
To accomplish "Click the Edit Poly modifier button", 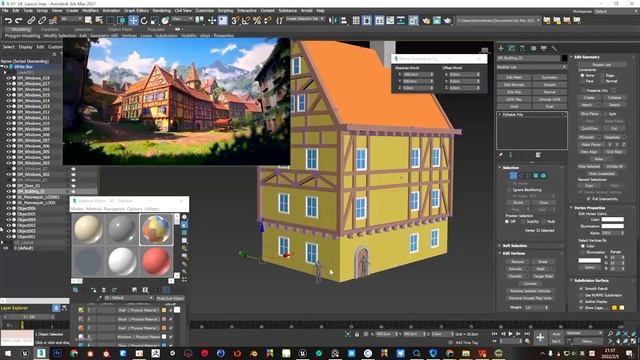I will (x=514, y=92).
